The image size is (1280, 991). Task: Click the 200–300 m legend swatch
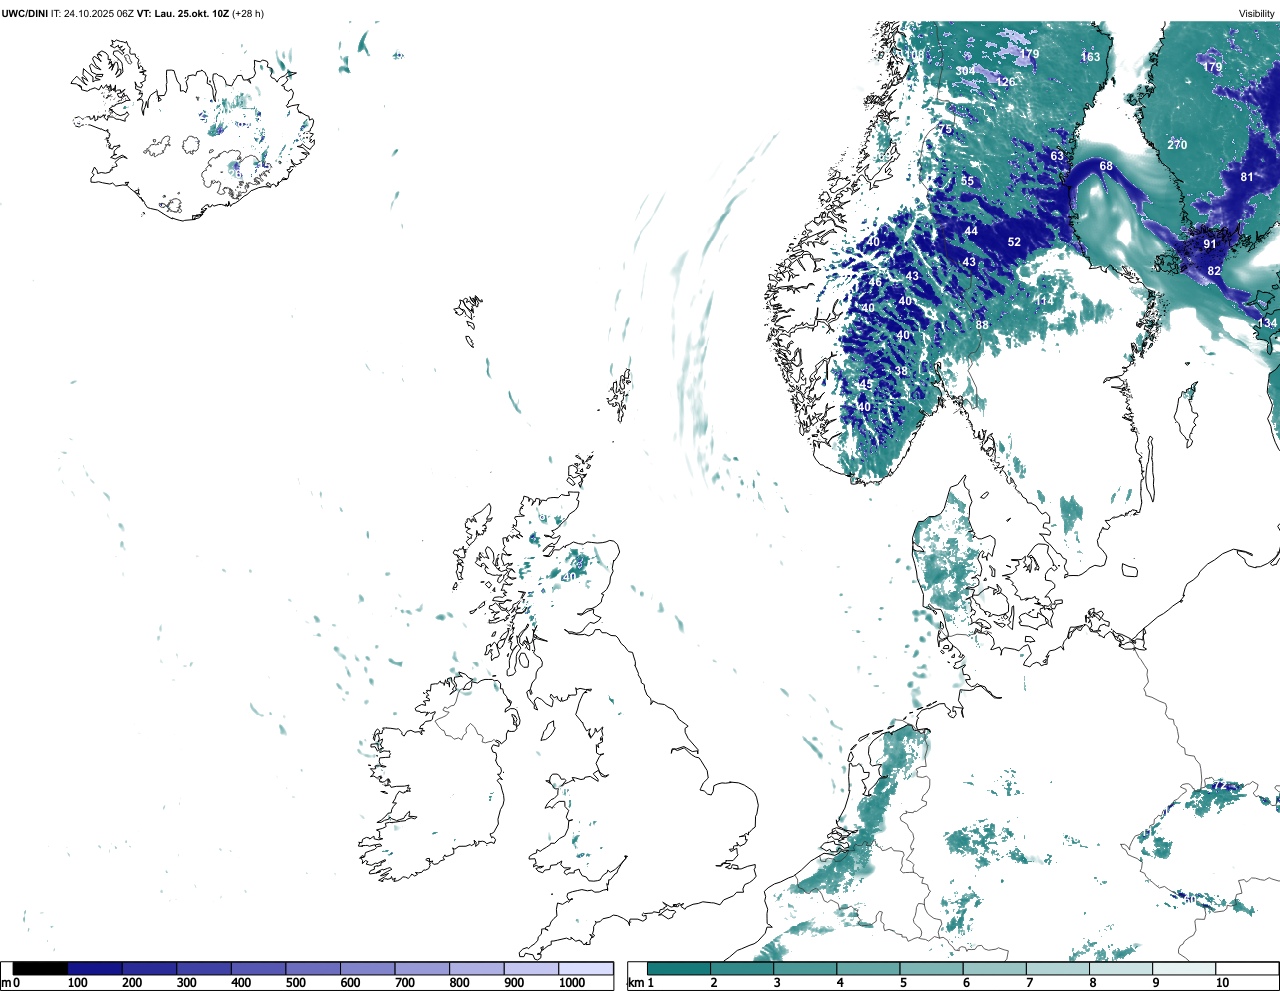pyautogui.click(x=150, y=968)
